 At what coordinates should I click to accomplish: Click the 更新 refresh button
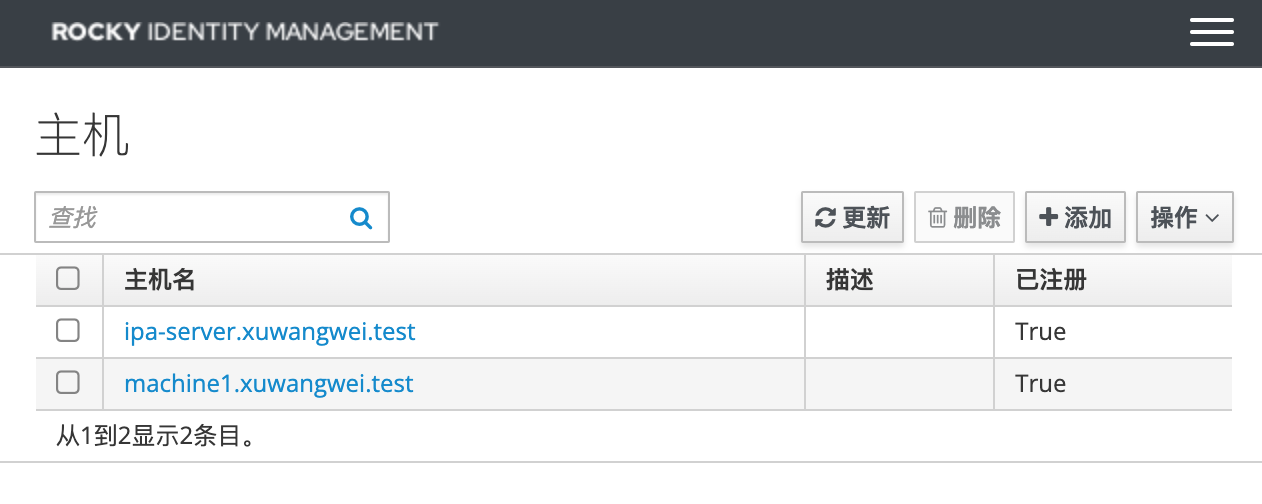tap(853, 217)
